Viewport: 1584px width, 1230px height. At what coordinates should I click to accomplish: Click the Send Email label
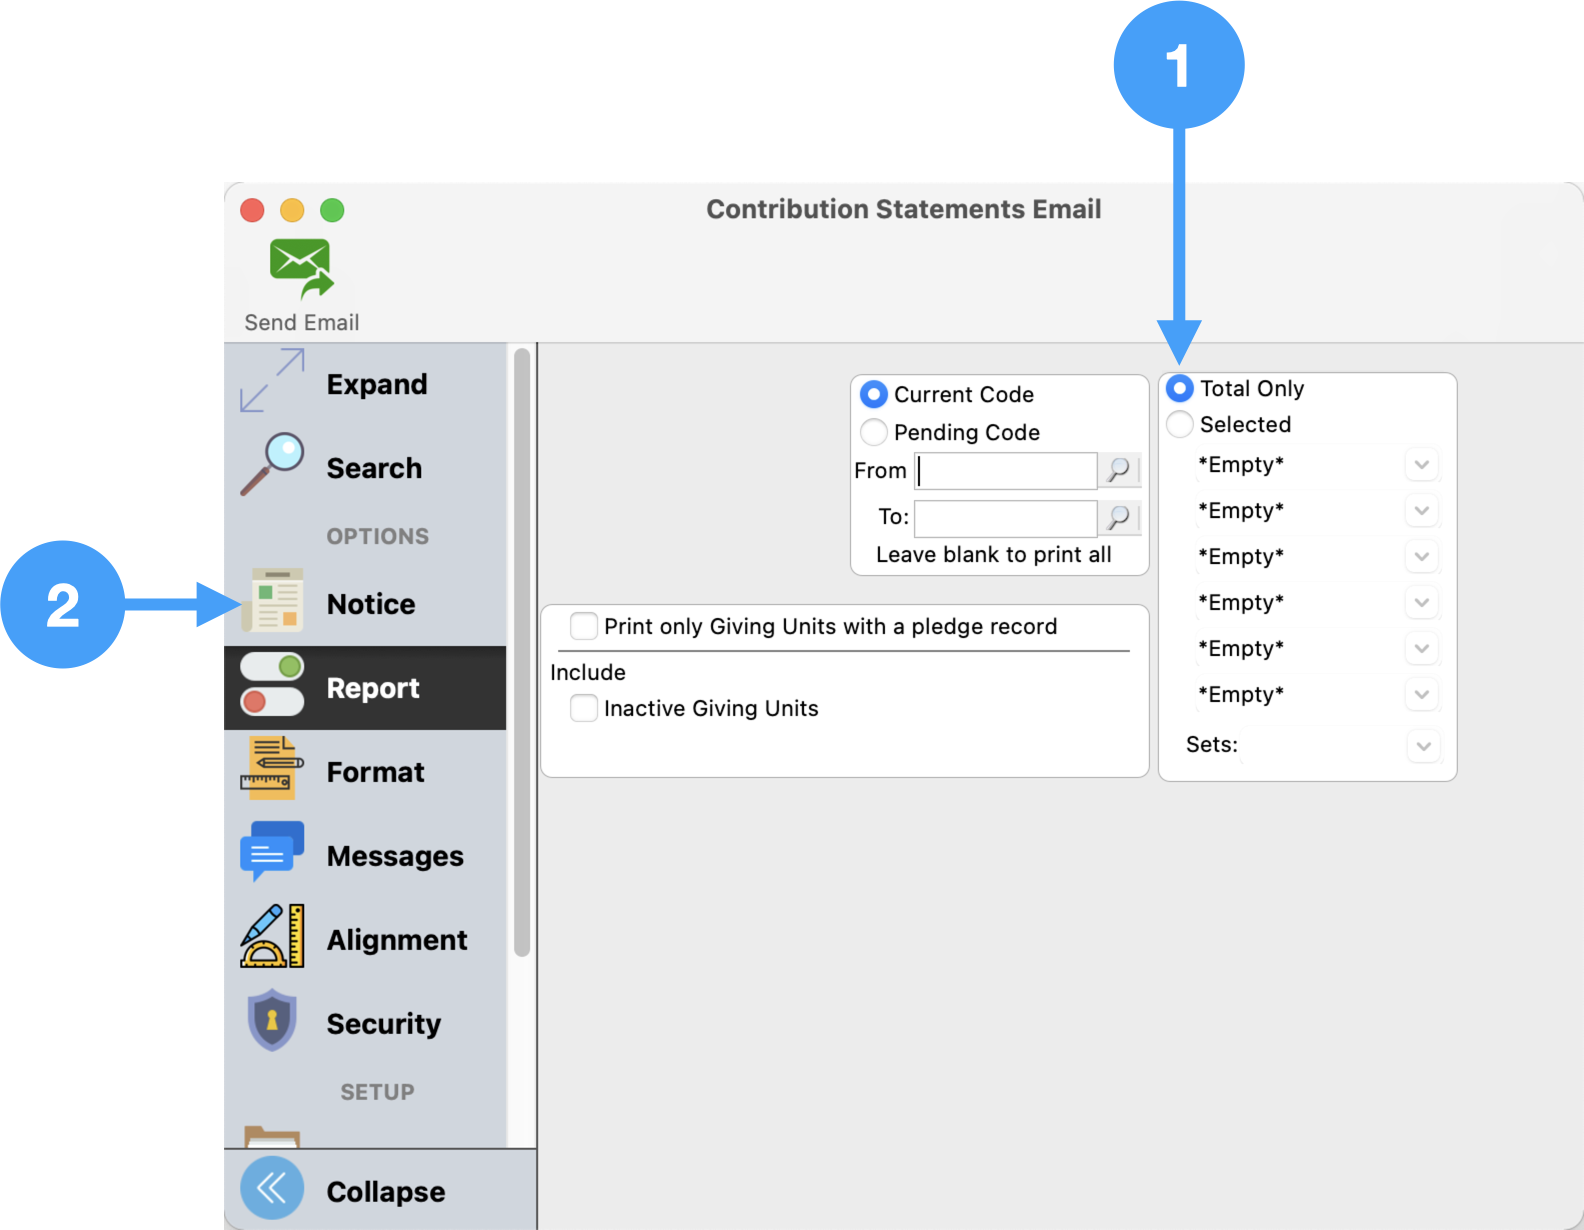pyautogui.click(x=302, y=323)
